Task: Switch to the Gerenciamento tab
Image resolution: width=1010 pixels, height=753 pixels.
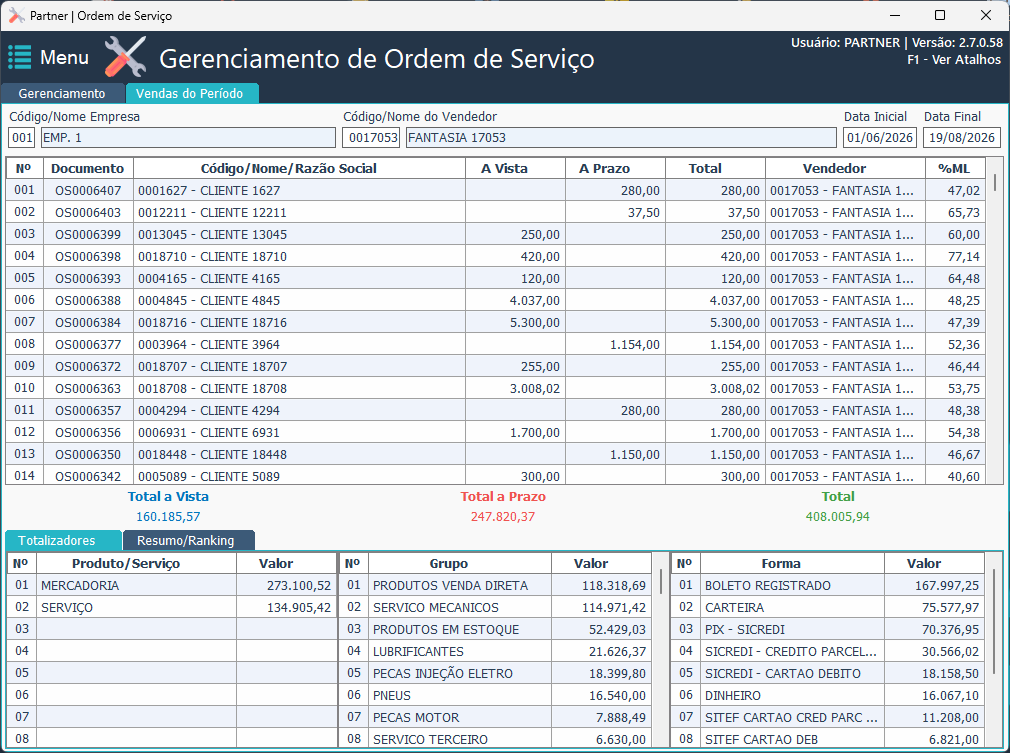Action: coord(62,93)
